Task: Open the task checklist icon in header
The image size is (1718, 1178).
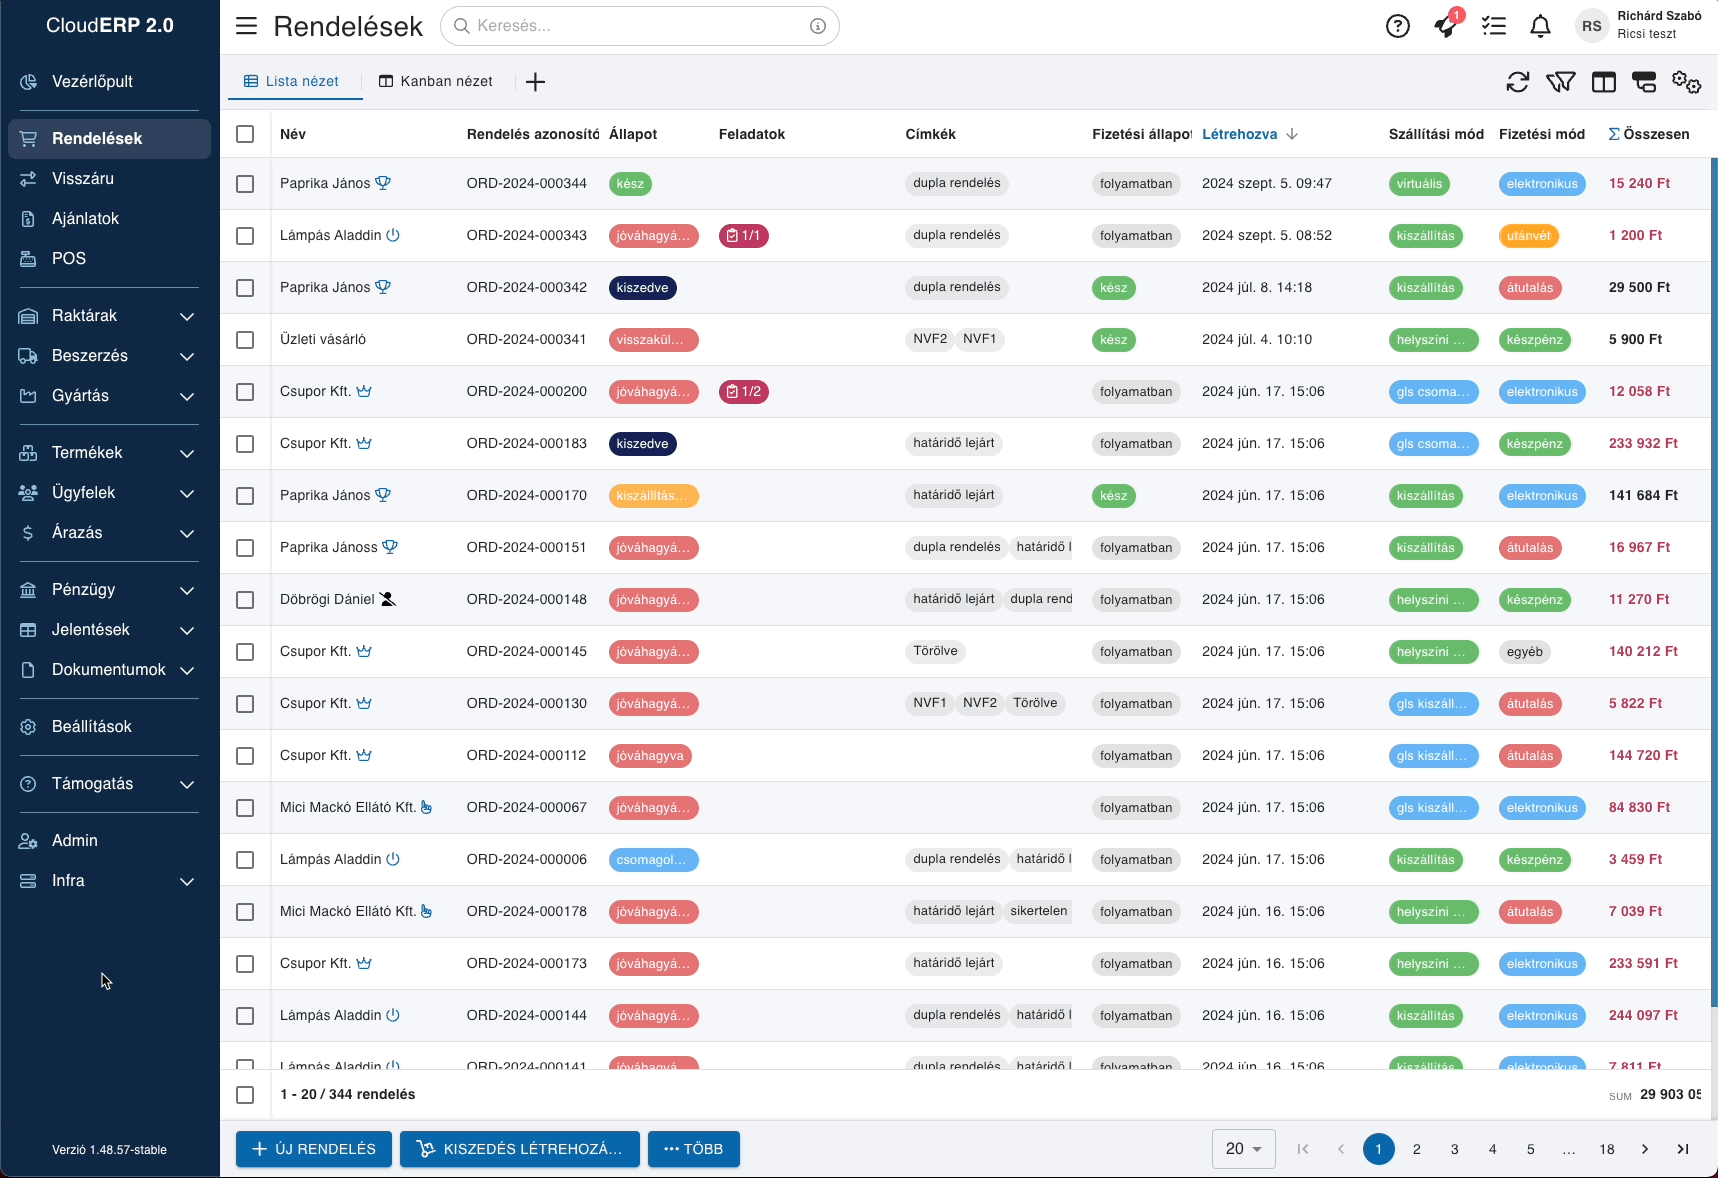Action: tap(1493, 27)
